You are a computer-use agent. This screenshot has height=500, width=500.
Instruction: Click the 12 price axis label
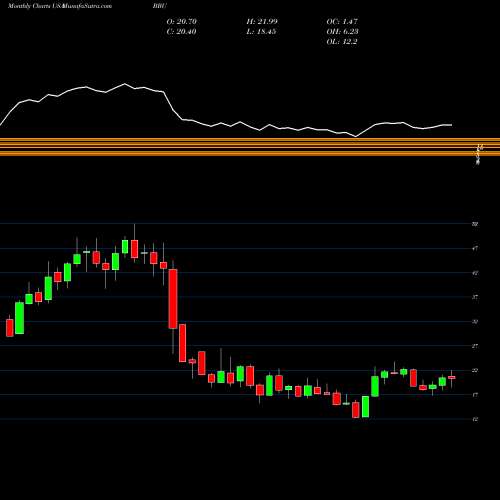tap(475, 419)
